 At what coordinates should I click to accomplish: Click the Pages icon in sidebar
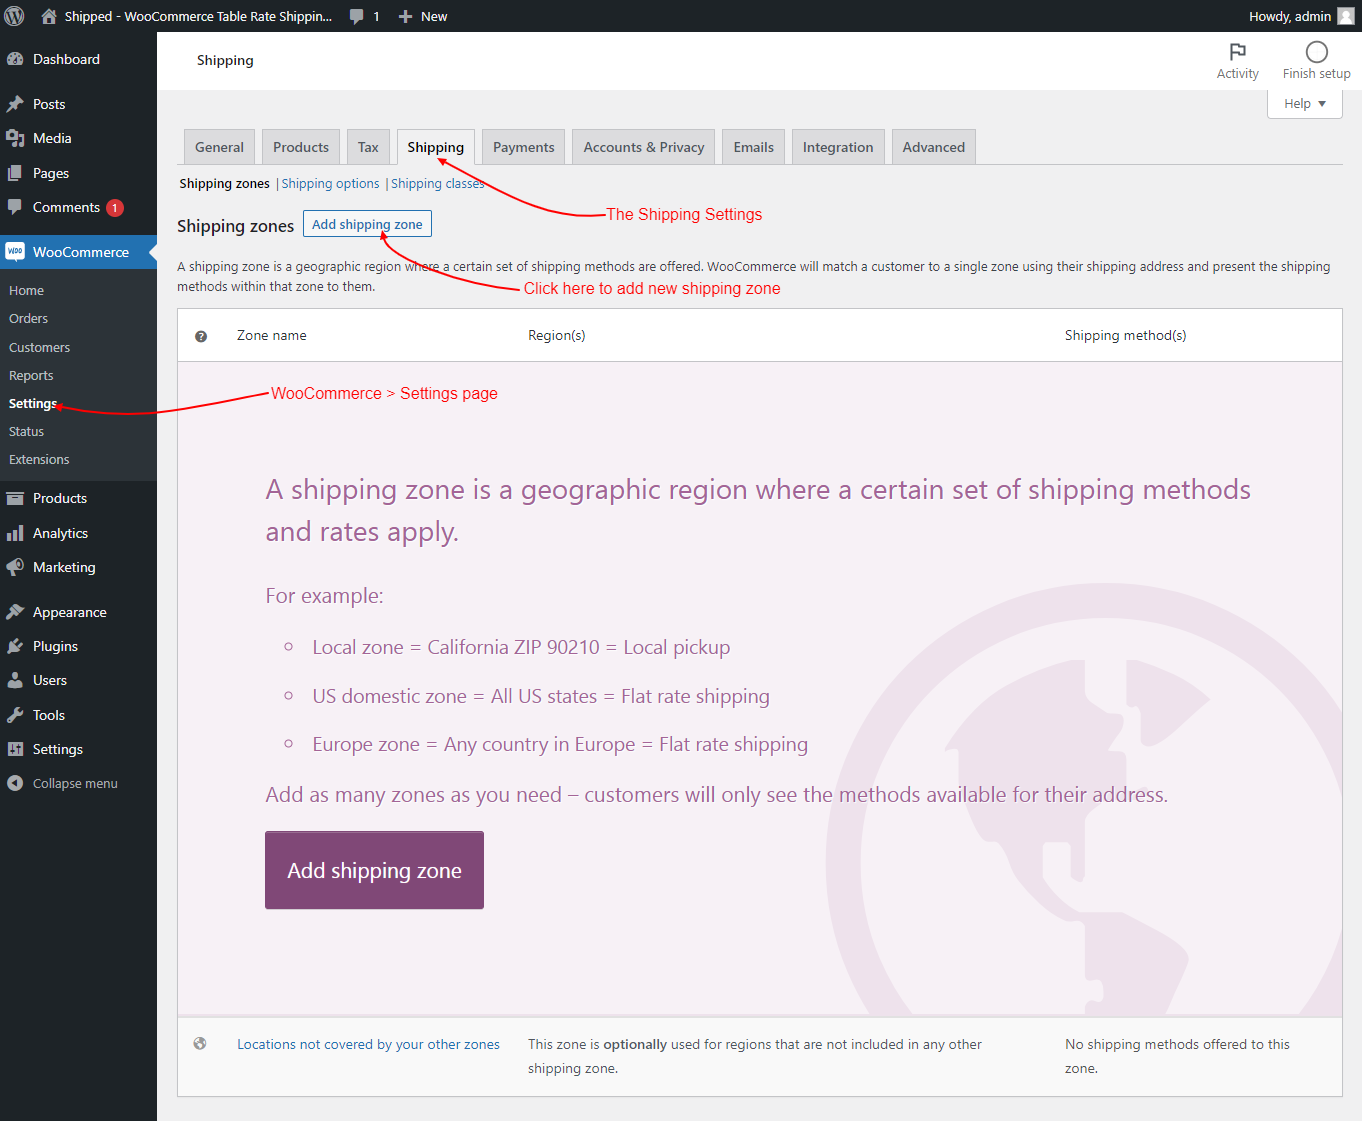click(15, 173)
